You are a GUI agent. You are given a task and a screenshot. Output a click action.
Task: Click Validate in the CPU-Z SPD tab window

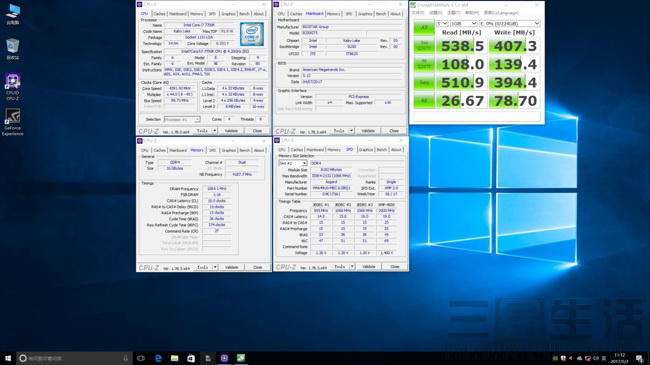(369, 267)
